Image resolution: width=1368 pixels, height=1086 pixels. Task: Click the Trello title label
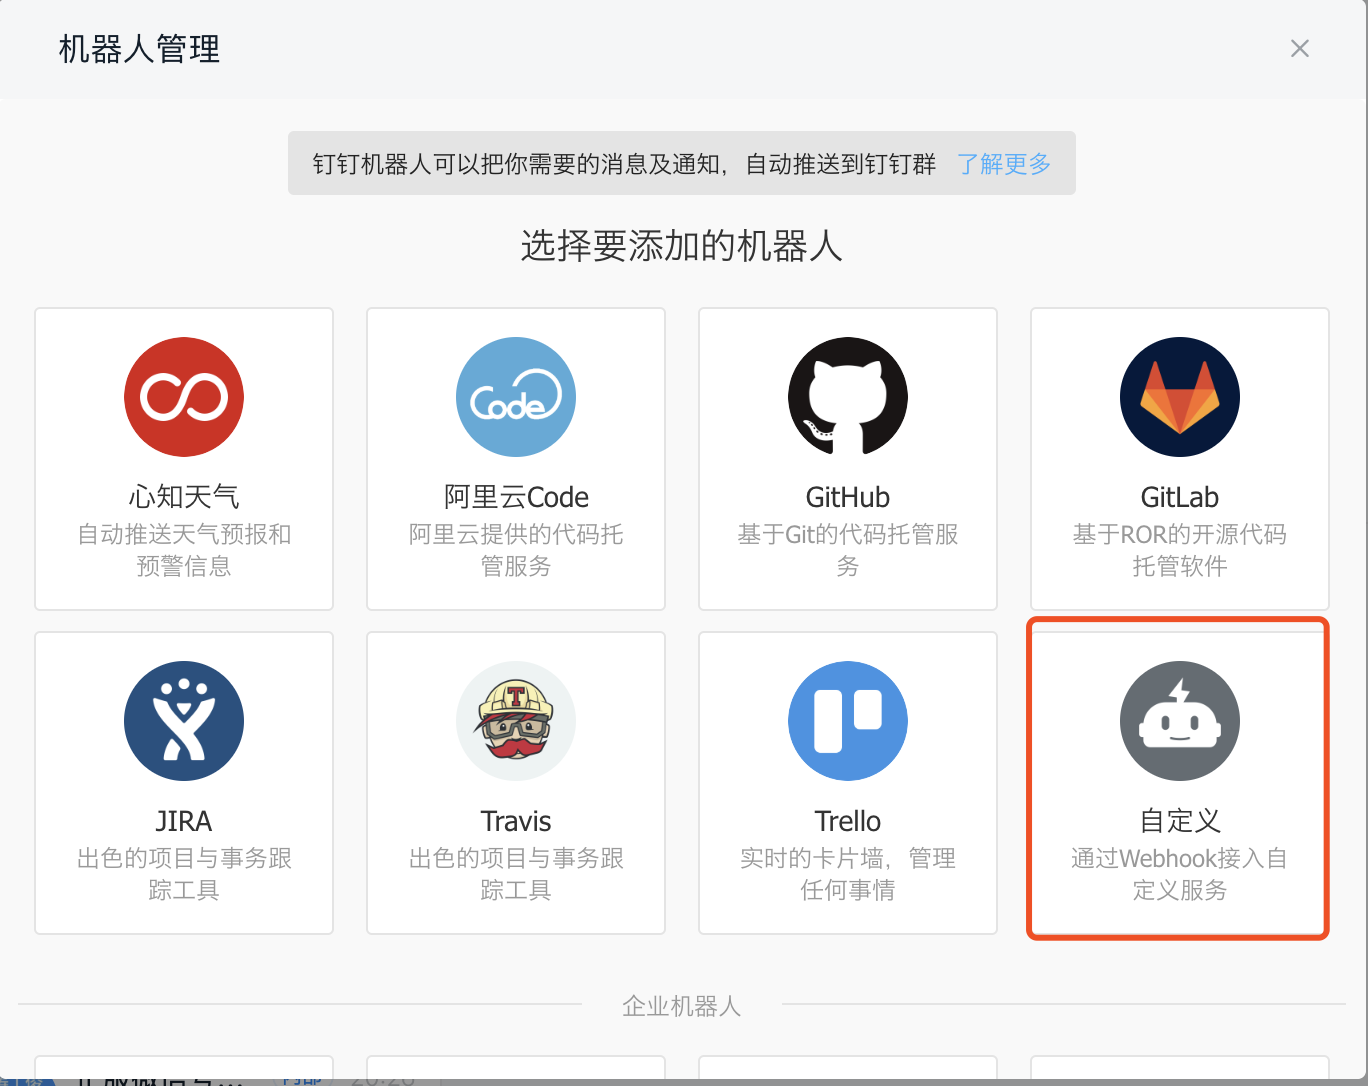tap(848, 821)
